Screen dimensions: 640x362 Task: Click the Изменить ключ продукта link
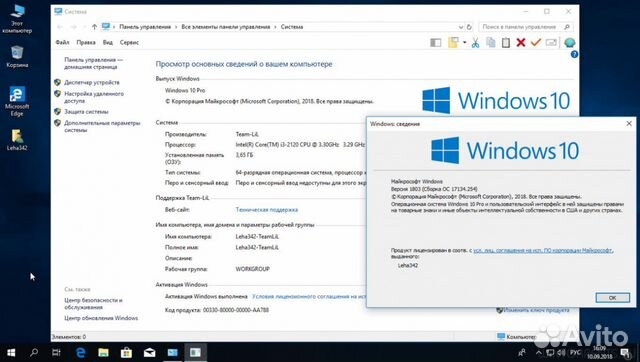536,310
